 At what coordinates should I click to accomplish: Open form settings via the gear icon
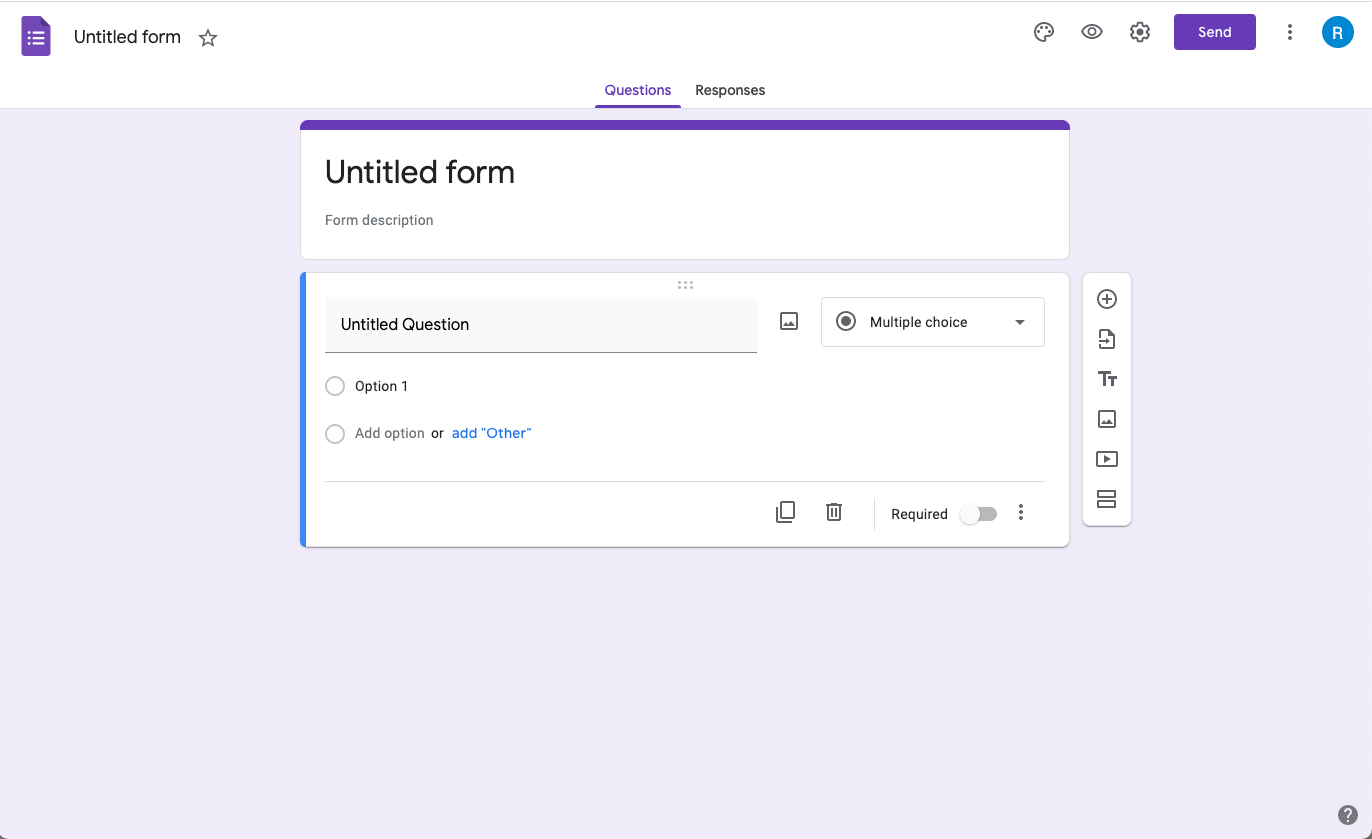(1140, 32)
